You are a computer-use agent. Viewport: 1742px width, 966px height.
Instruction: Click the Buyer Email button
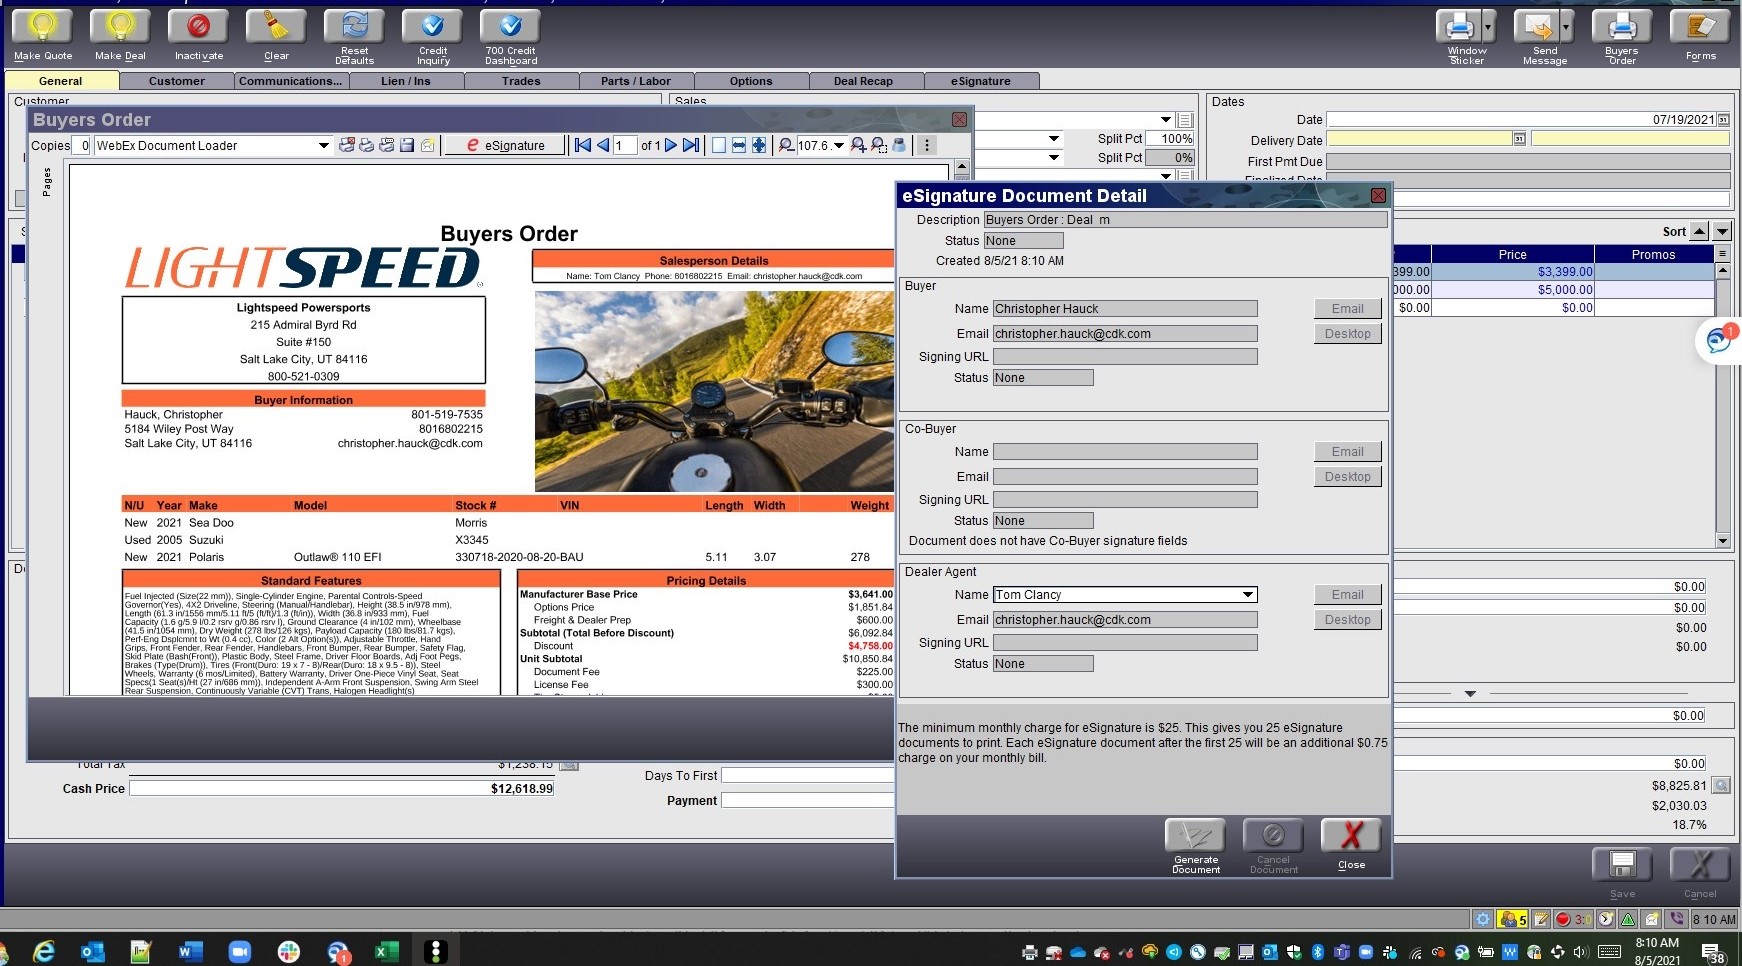click(x=1347, y=309)
